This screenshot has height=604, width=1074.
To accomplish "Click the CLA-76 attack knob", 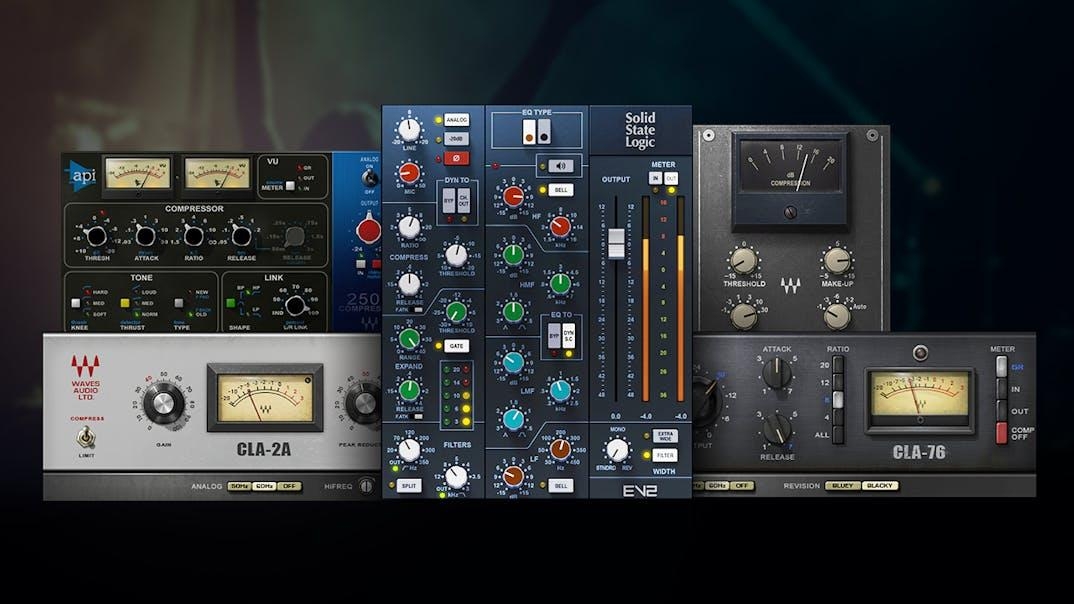I will (777, 373).
